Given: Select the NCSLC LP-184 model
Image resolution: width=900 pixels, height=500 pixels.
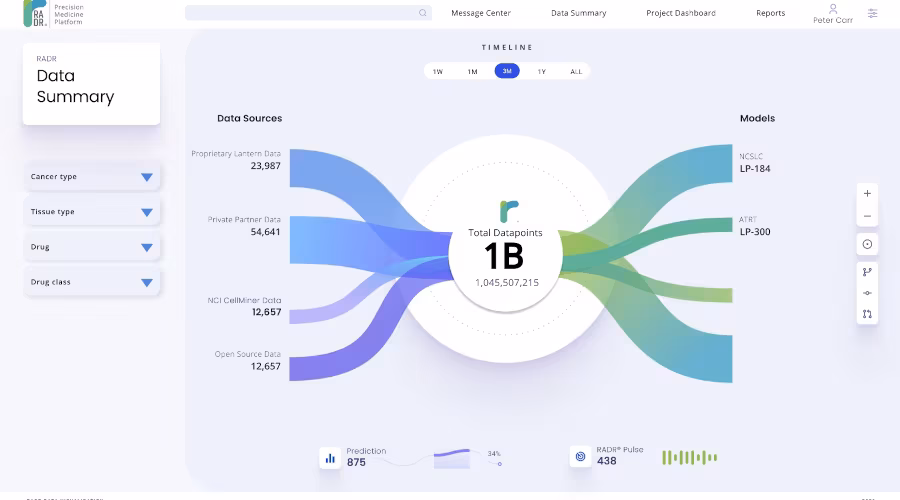Looking at the screenshot, I should (755, 163).
